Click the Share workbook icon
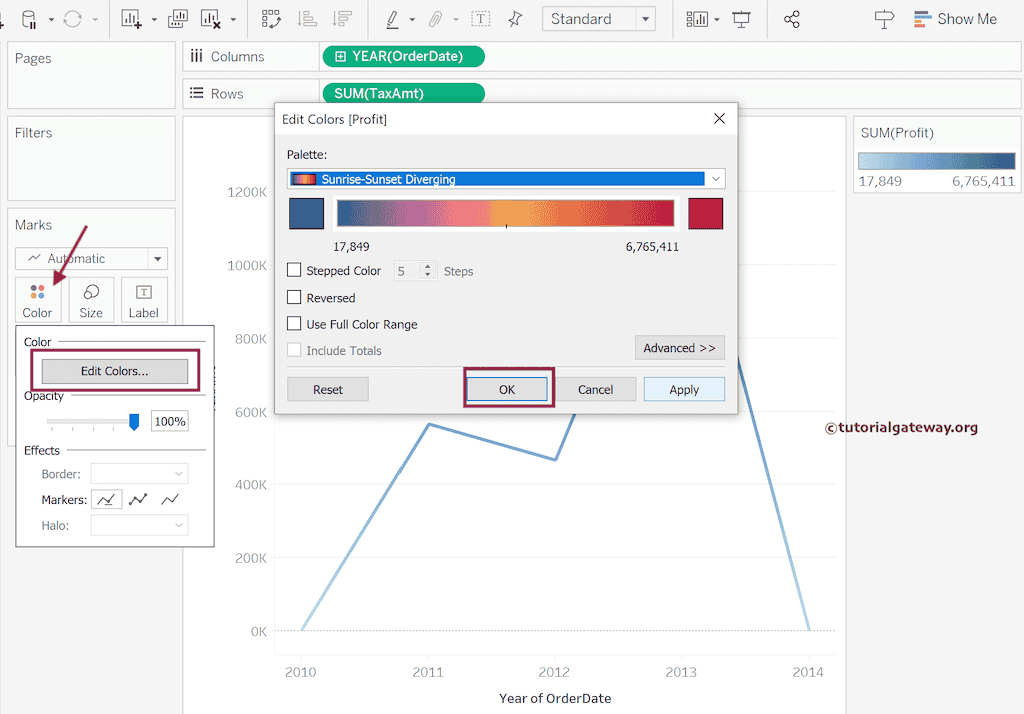 point(792,20)
